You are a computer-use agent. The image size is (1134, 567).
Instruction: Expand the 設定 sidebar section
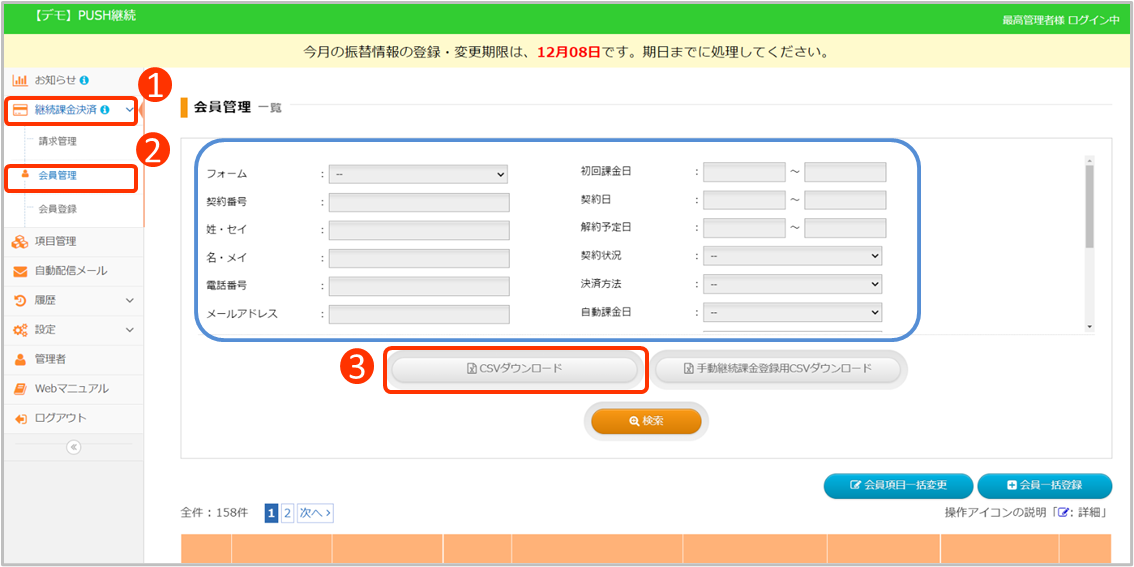[x=129, y=330]
